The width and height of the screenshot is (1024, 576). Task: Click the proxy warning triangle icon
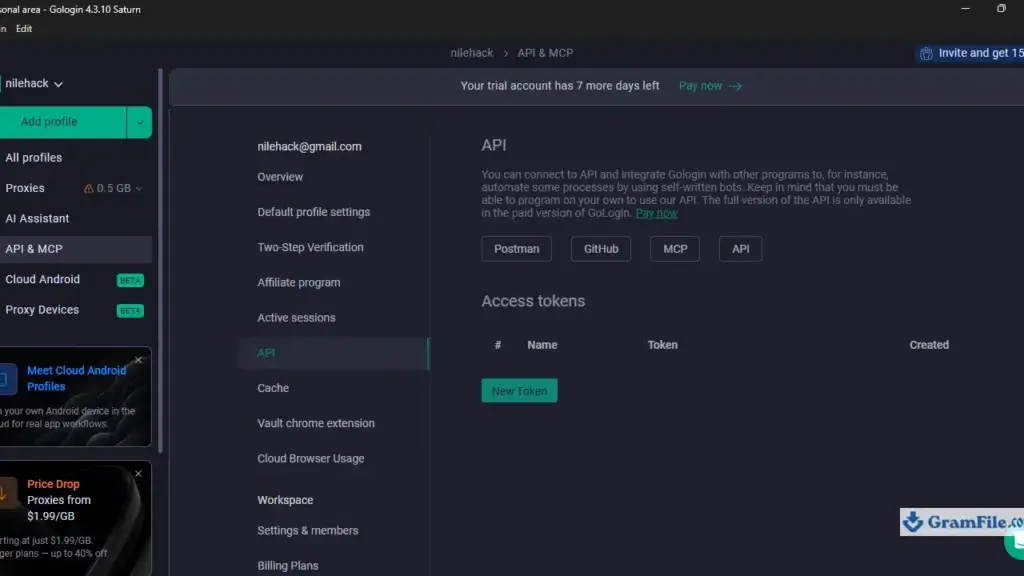pos(89,188)
